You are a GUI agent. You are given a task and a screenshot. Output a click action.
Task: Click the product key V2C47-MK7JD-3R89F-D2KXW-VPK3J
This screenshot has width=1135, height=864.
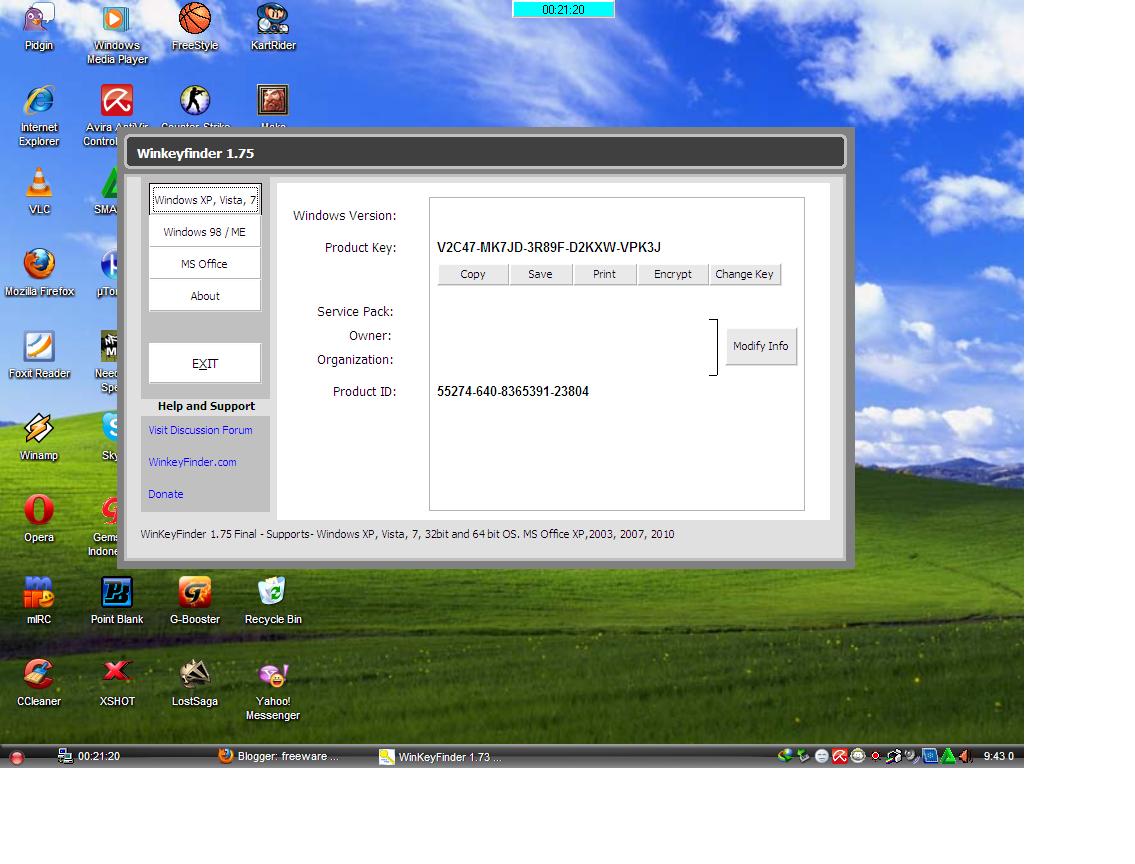pyautogui.click(x=549, y=247)
